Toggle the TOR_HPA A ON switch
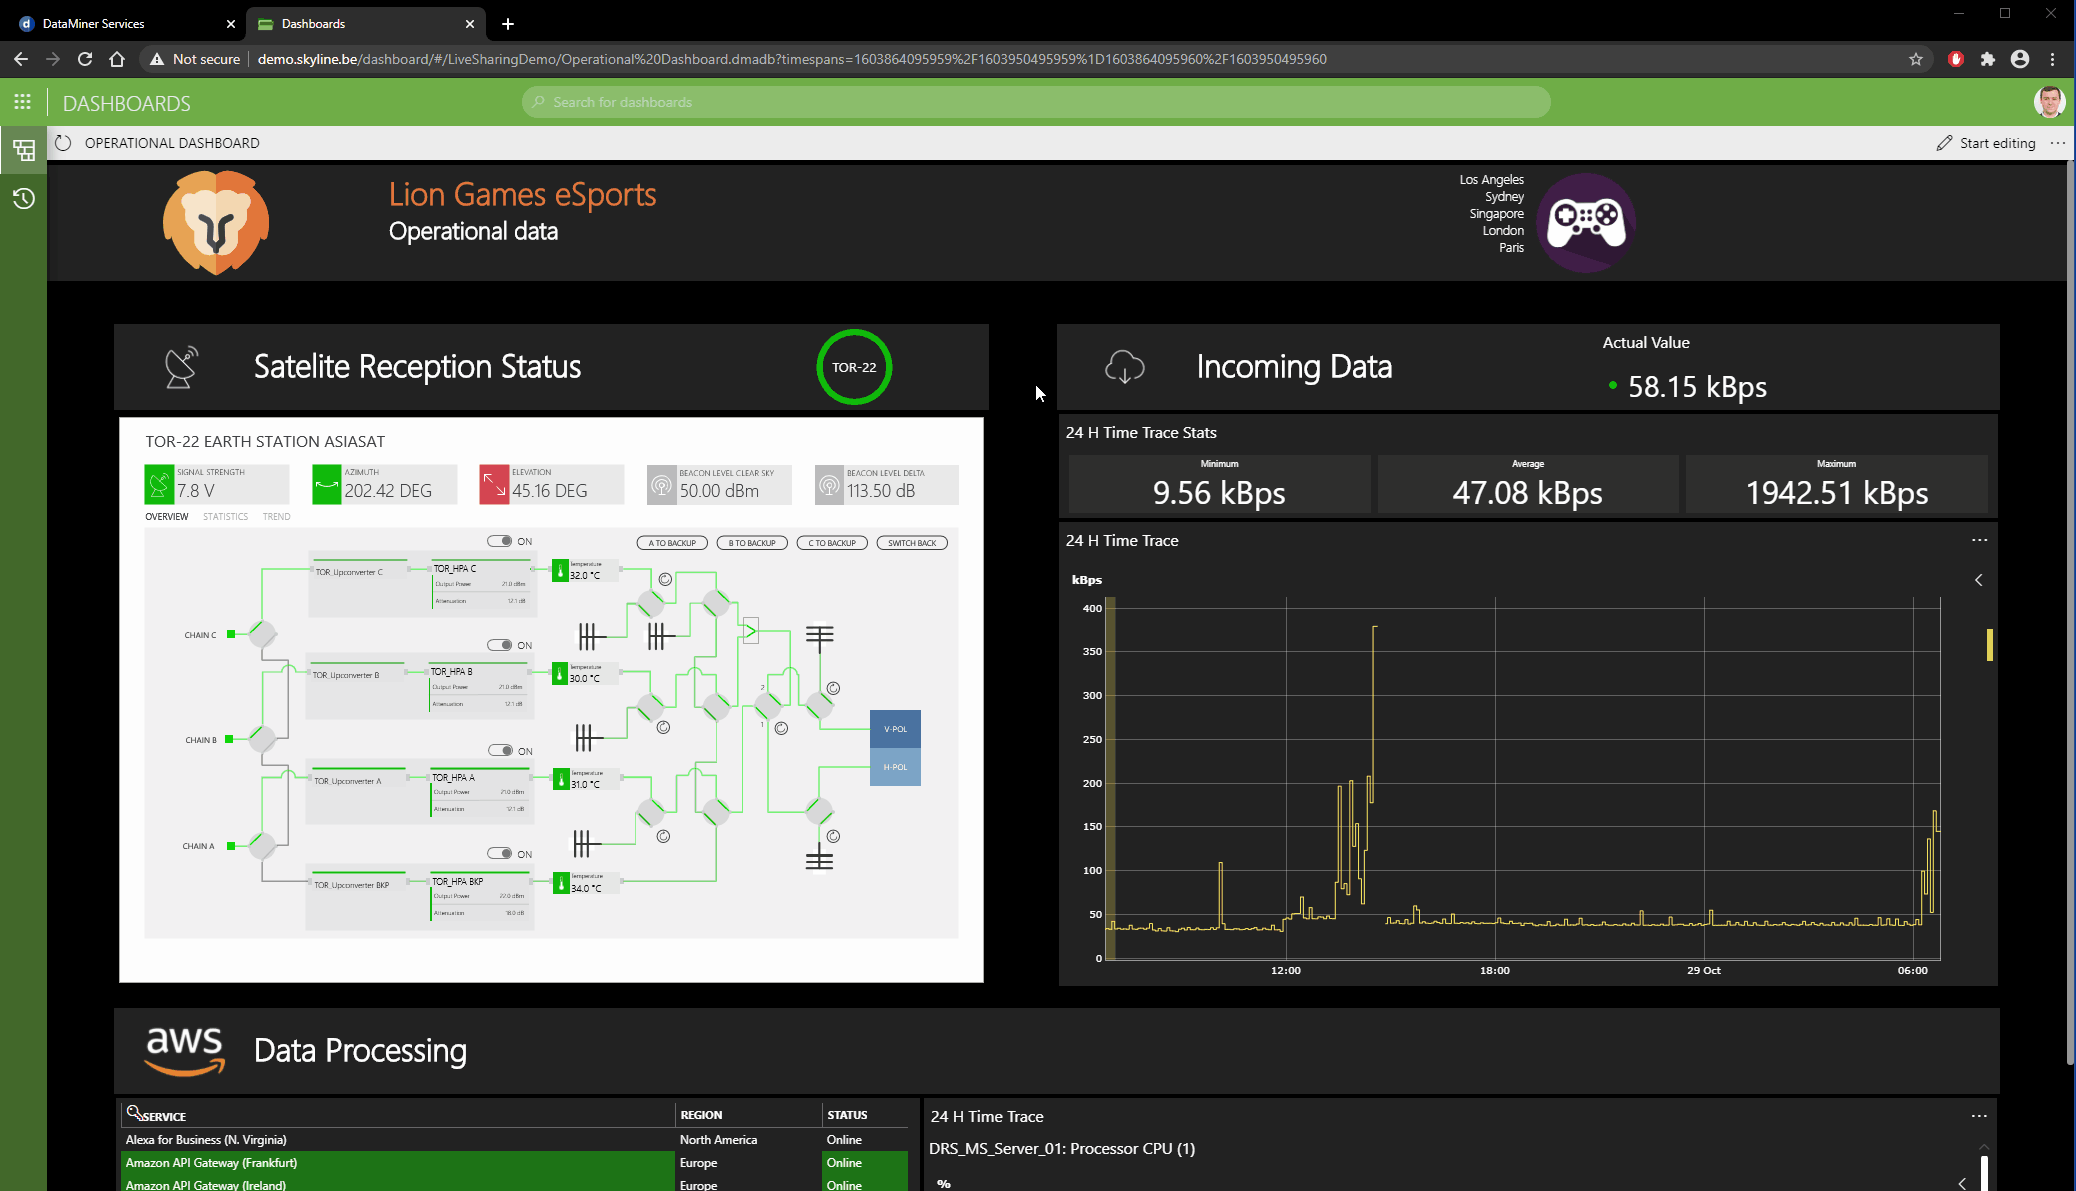 501,750
